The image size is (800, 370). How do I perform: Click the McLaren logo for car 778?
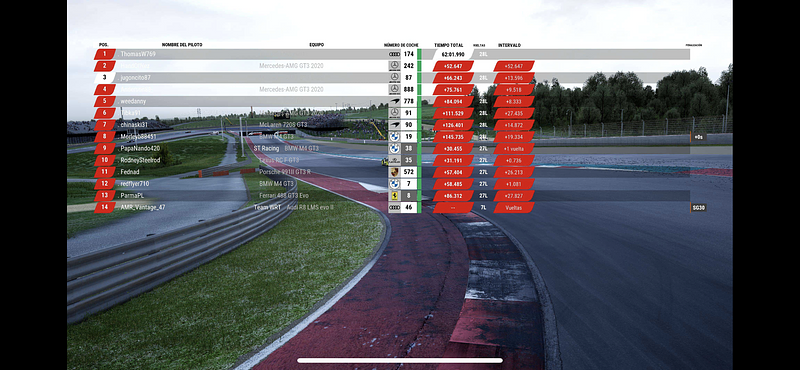click(x=394, y=101)
